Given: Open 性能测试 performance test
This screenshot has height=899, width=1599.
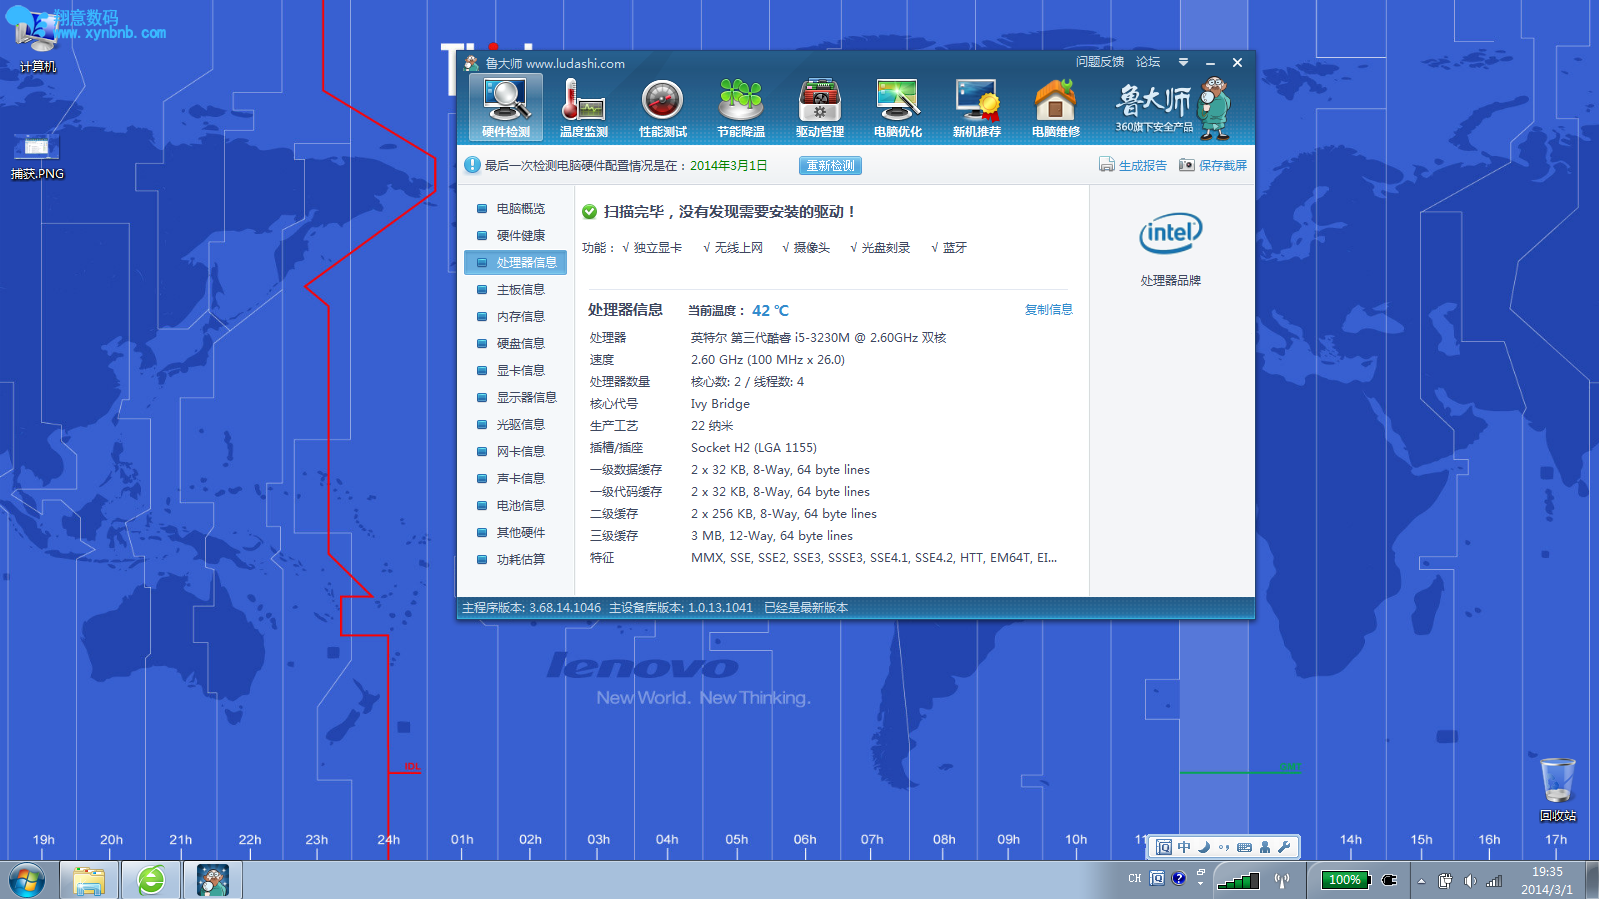Looking at the screenshot, I should (x=662, y=108).
